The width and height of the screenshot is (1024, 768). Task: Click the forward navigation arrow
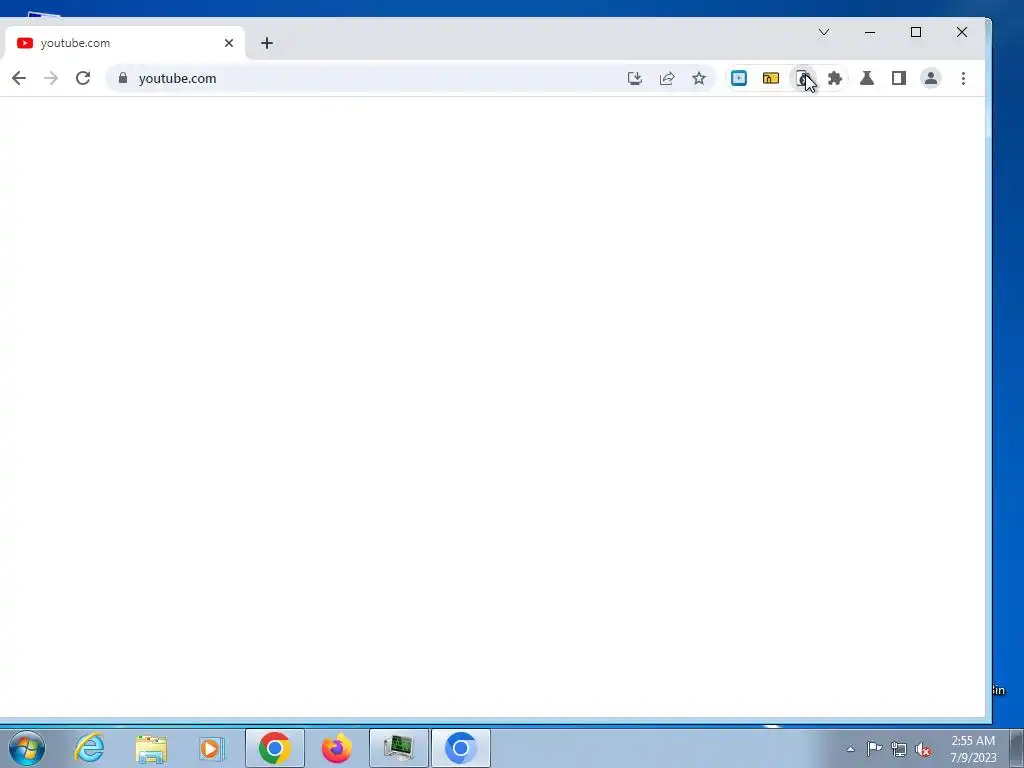pos(51,78)
